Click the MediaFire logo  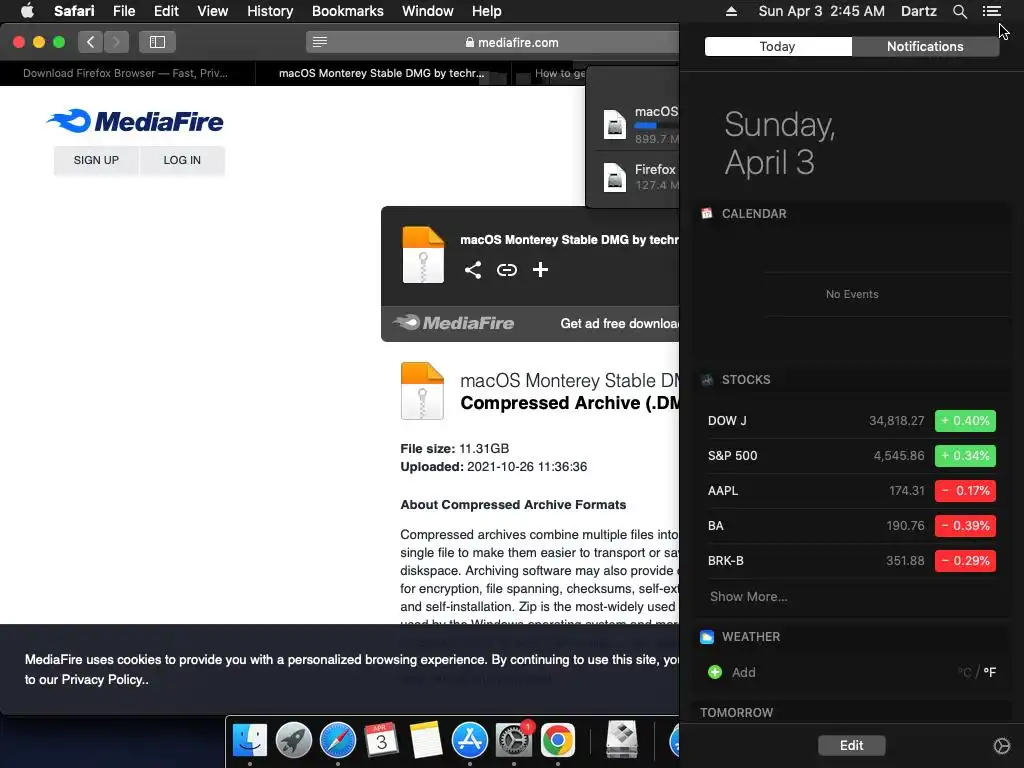tap(135, 121)
